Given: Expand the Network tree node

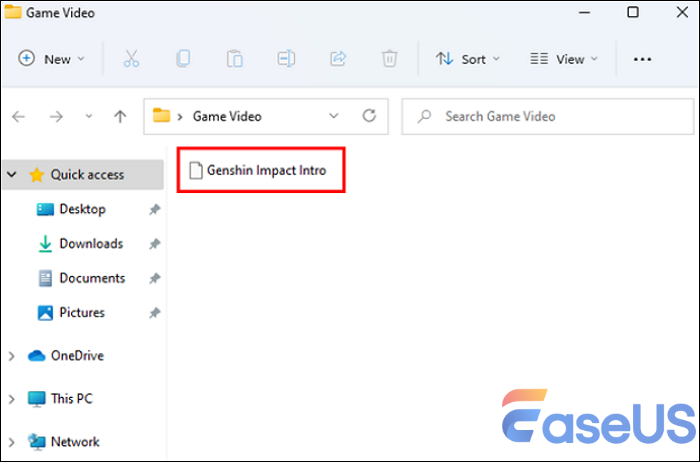Looking at the screenshot, I should (12, 442).
